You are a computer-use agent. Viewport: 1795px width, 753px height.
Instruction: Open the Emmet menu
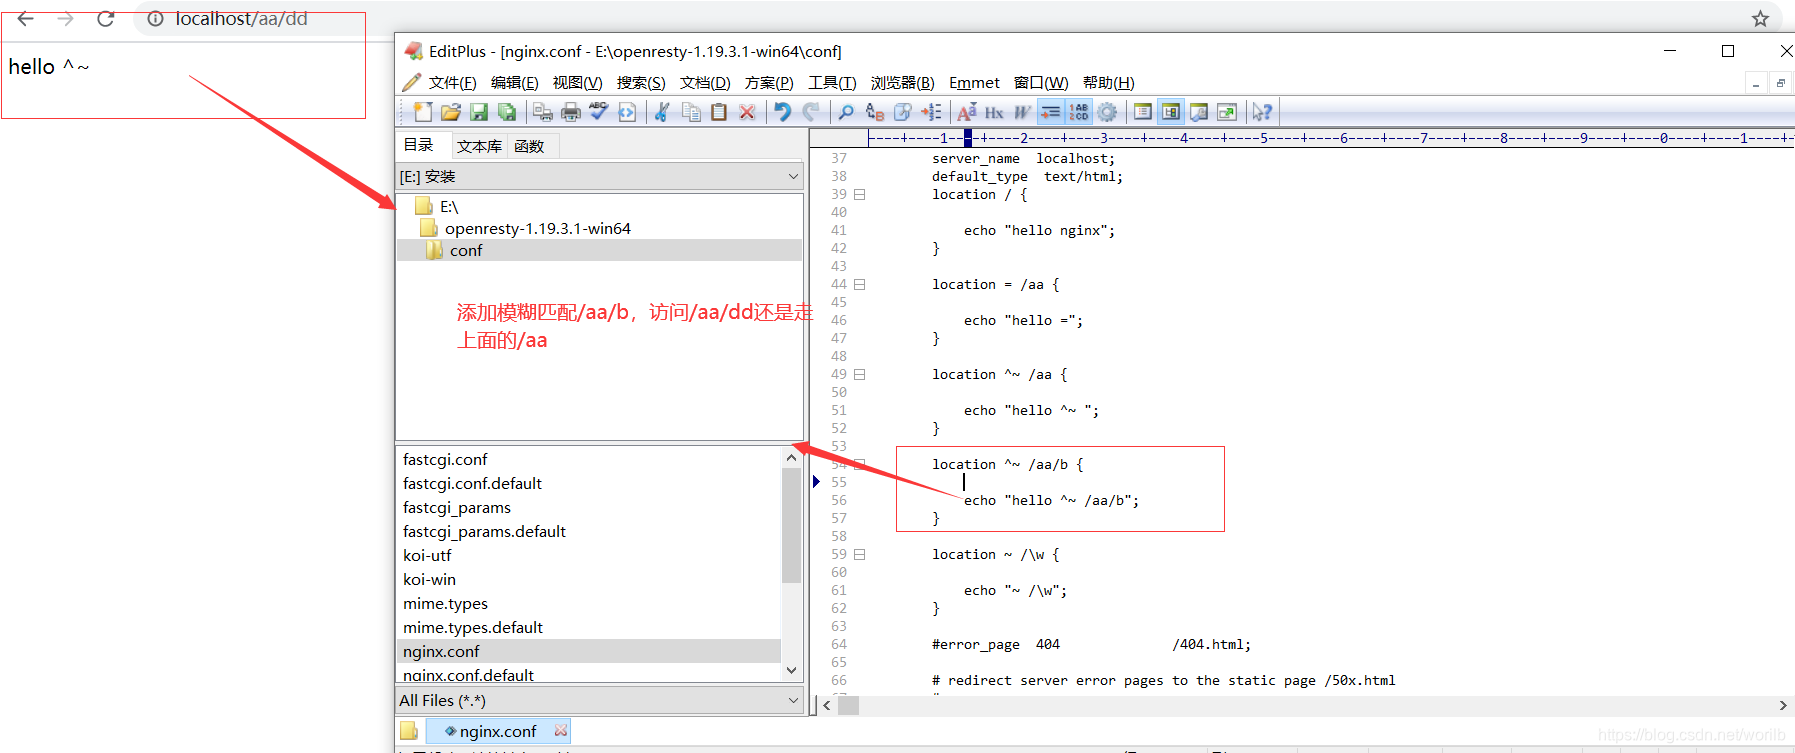click(974, 83)
